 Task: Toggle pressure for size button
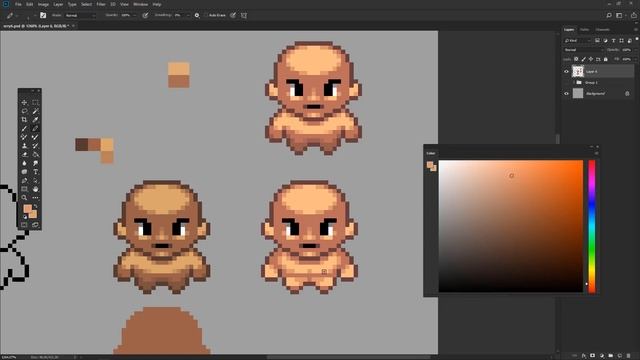tap(233, 16)
